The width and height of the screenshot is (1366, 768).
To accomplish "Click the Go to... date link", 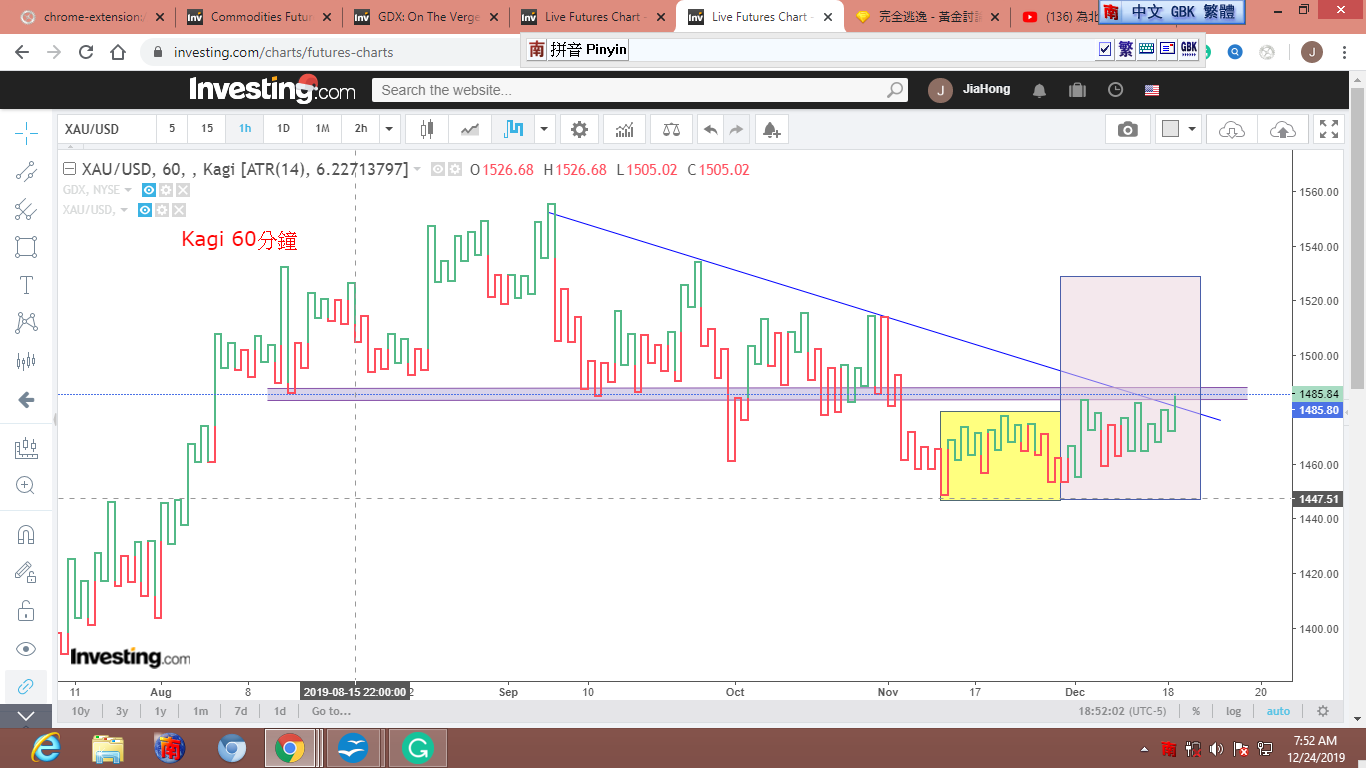I will tap(331, 711).
